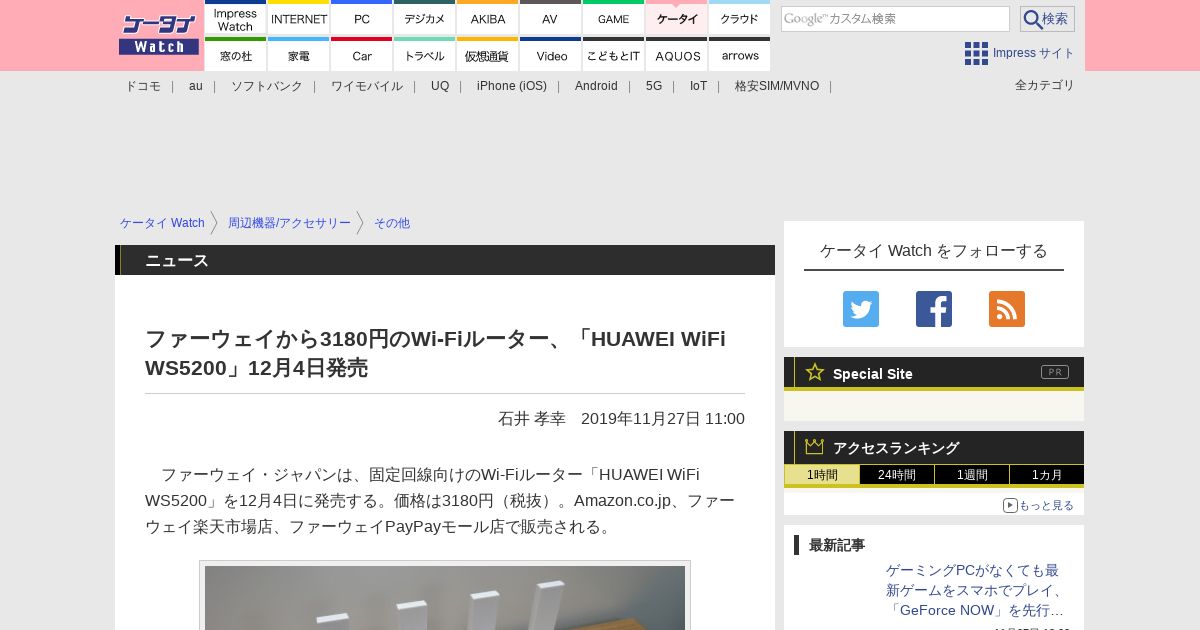Click the ケータイ Watch site logo

pos(159,35)
